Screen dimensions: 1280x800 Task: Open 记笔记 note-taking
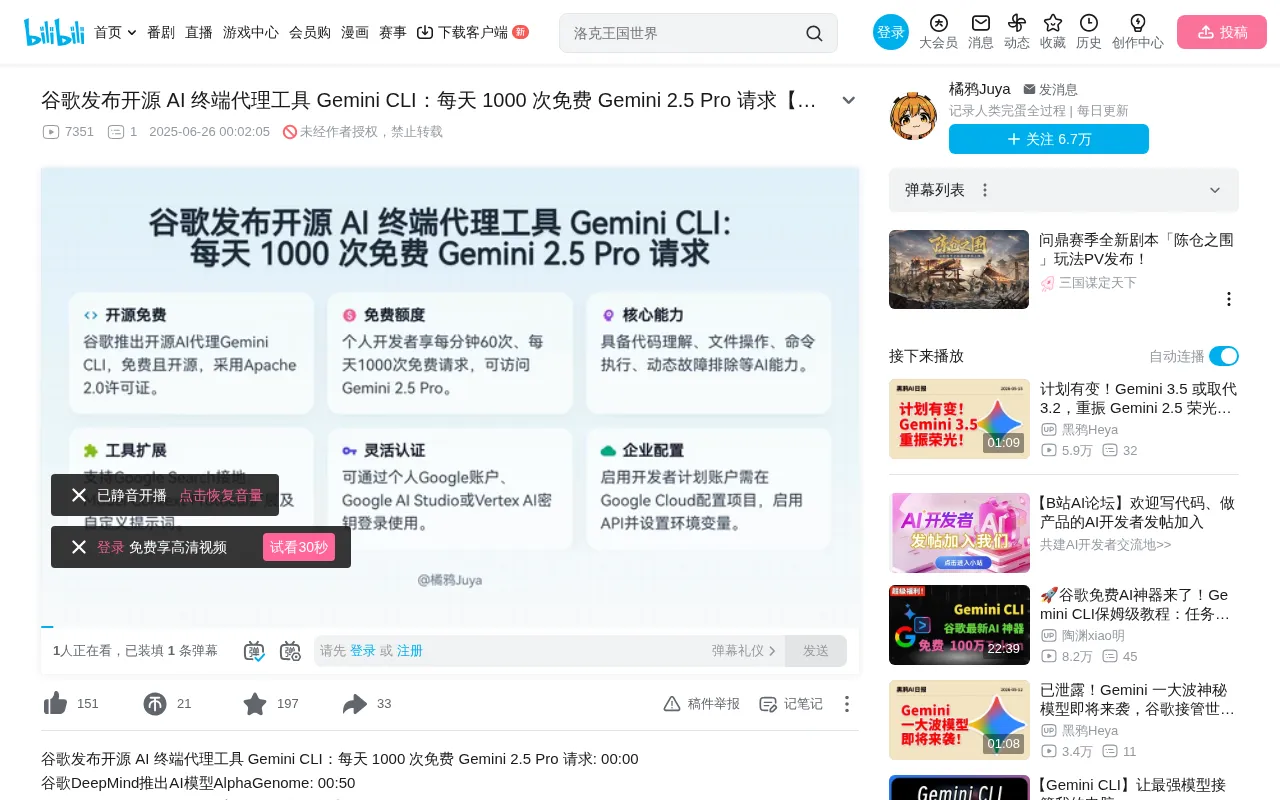pos(790,704)
